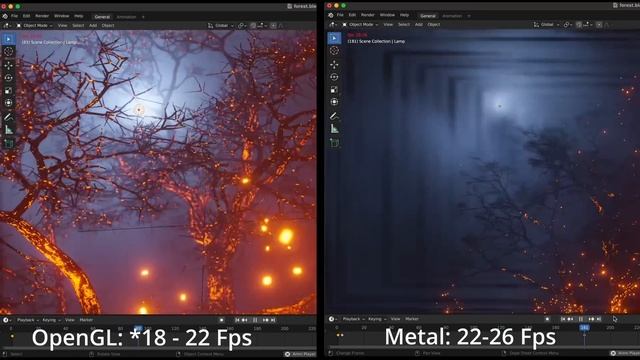The image size is (640, 360).
Task: Open Playback dropdown in left window timeline
Action: (28, 320)
